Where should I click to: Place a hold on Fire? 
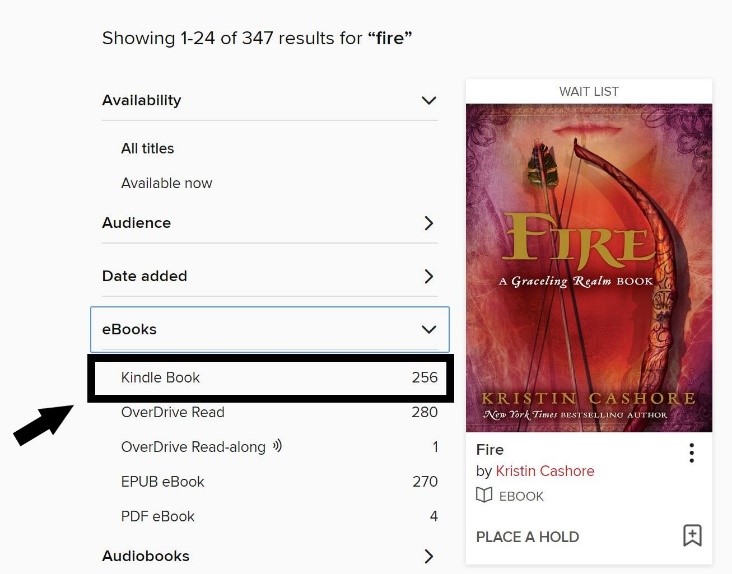[x=527, y=537]
